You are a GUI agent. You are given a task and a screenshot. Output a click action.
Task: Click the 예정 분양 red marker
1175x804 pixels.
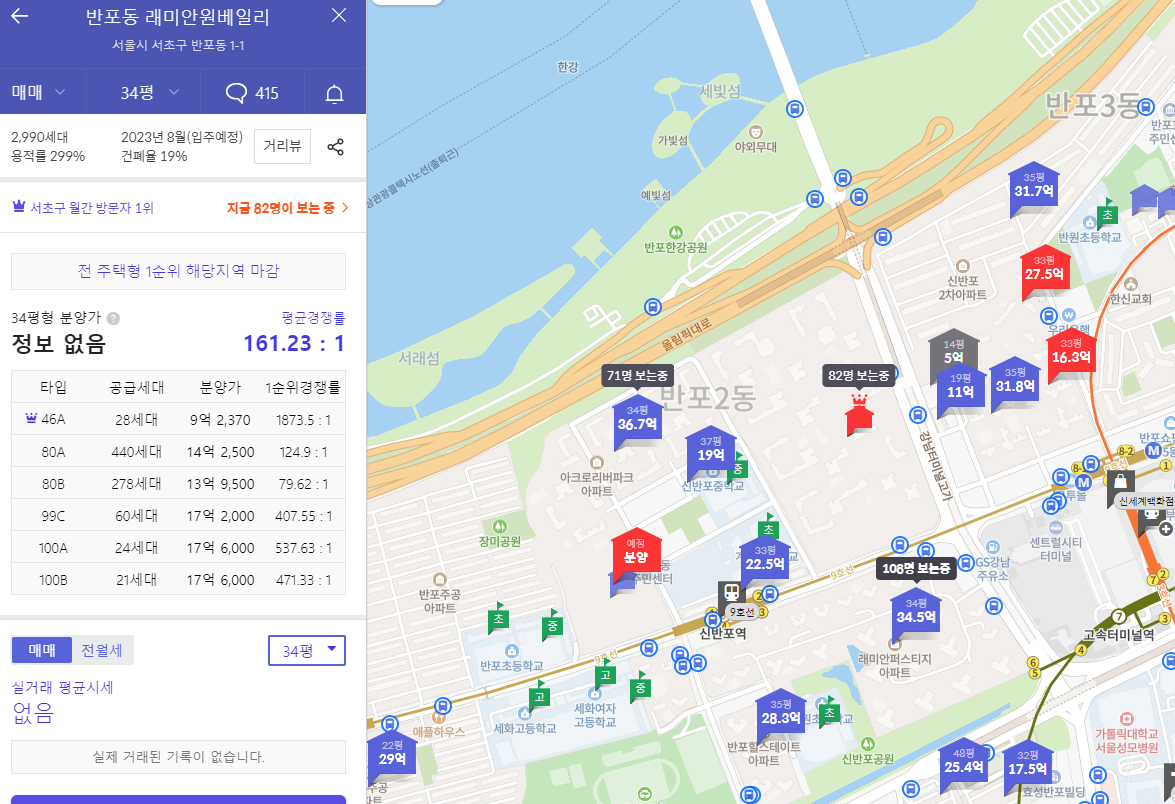[x=635, y=553]
